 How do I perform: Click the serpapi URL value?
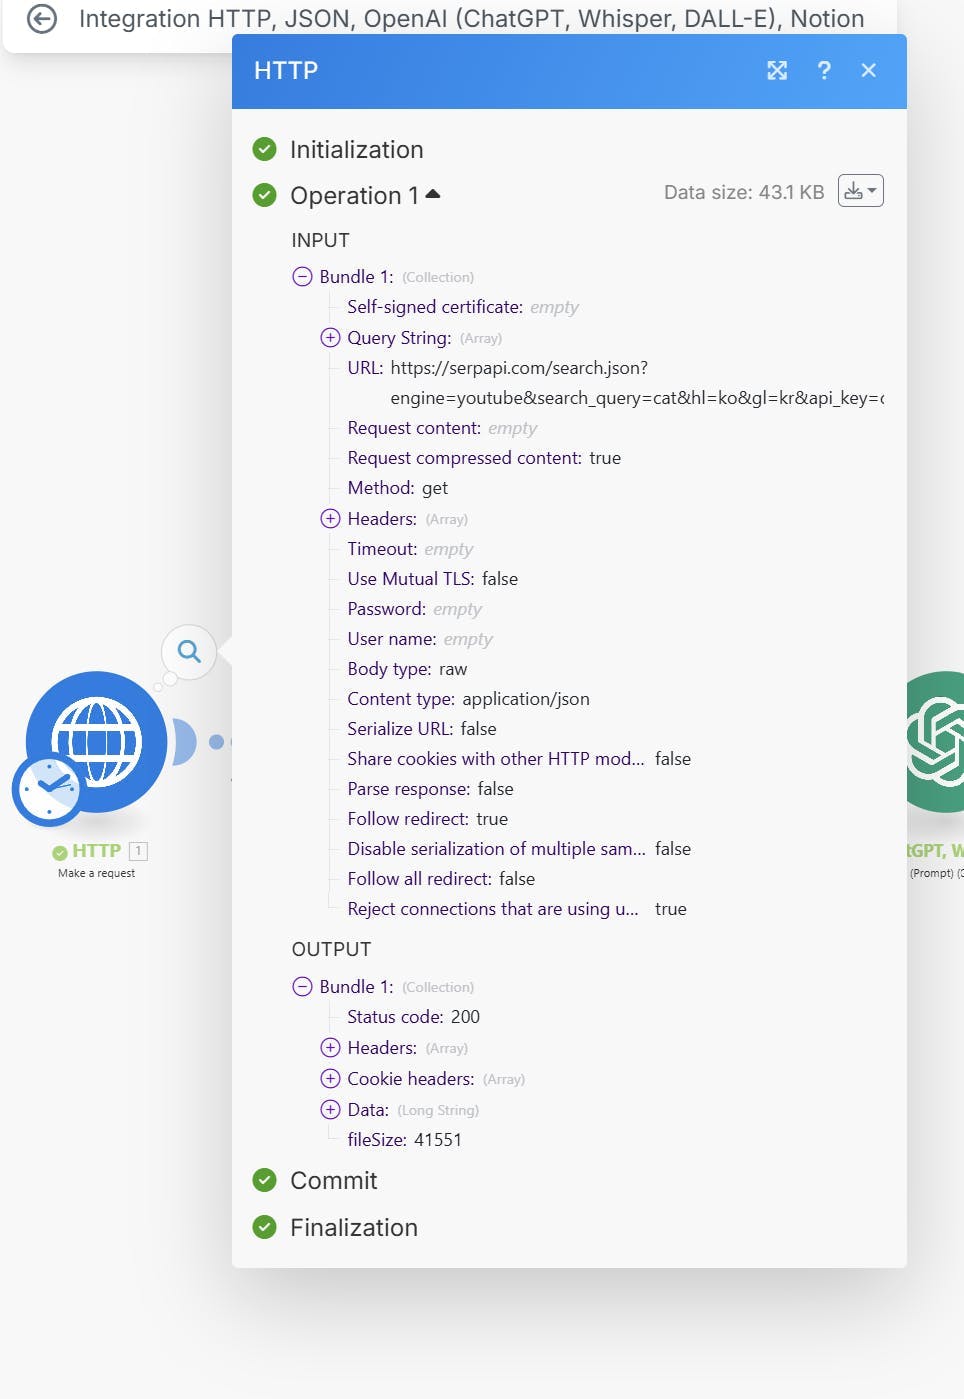(636, 383)
